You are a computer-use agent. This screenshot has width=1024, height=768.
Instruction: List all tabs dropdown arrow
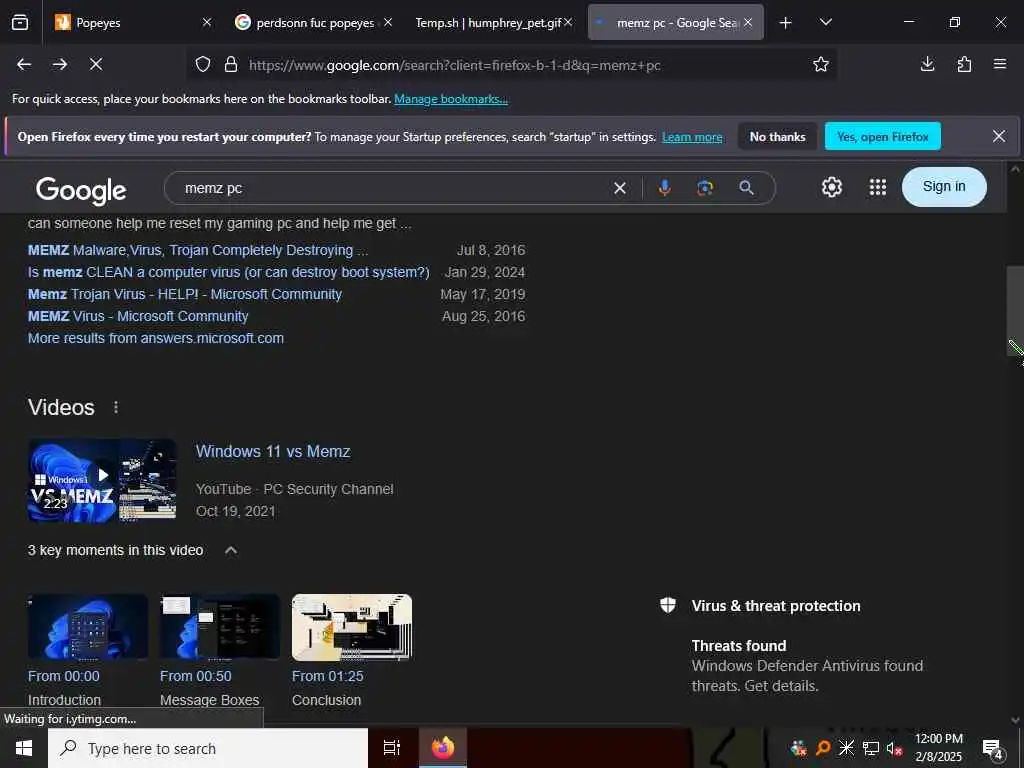click(825, 23)
